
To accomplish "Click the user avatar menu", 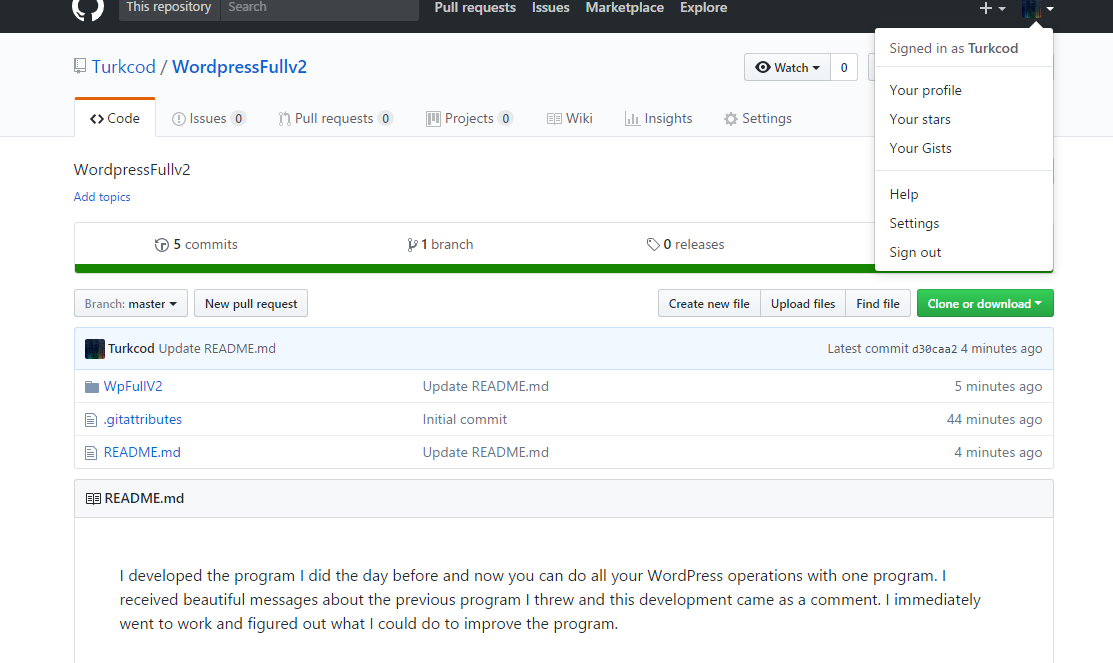I will 1036,9.
